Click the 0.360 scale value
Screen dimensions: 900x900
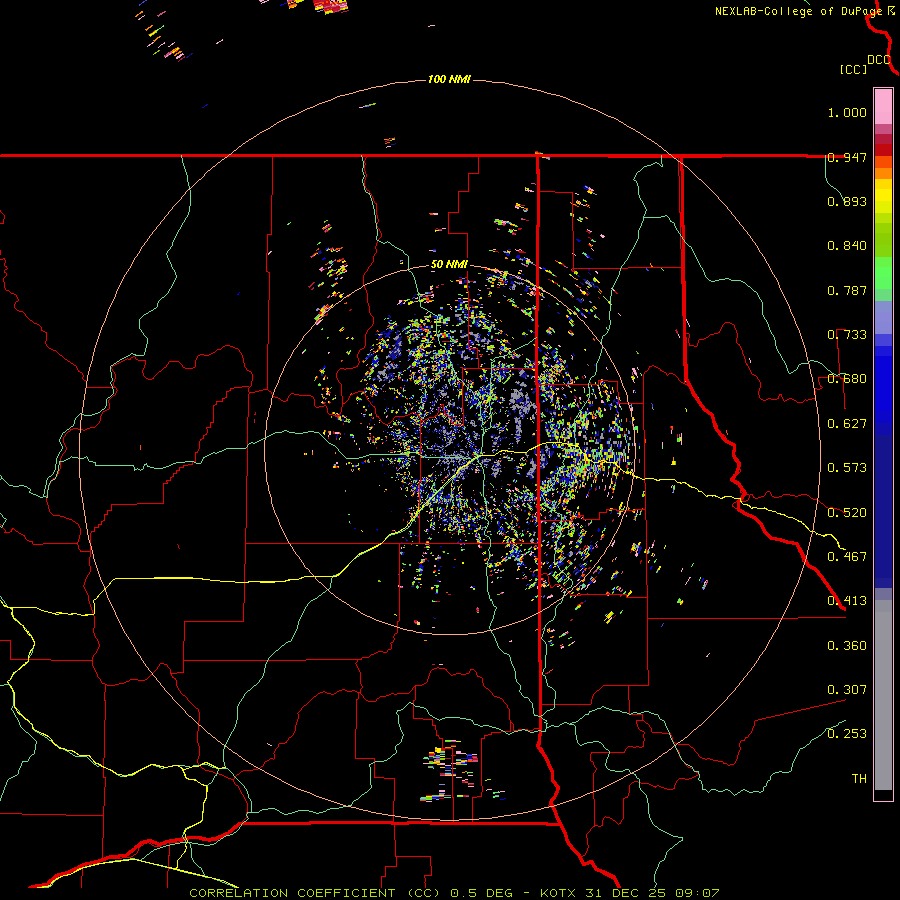point(847,646)
